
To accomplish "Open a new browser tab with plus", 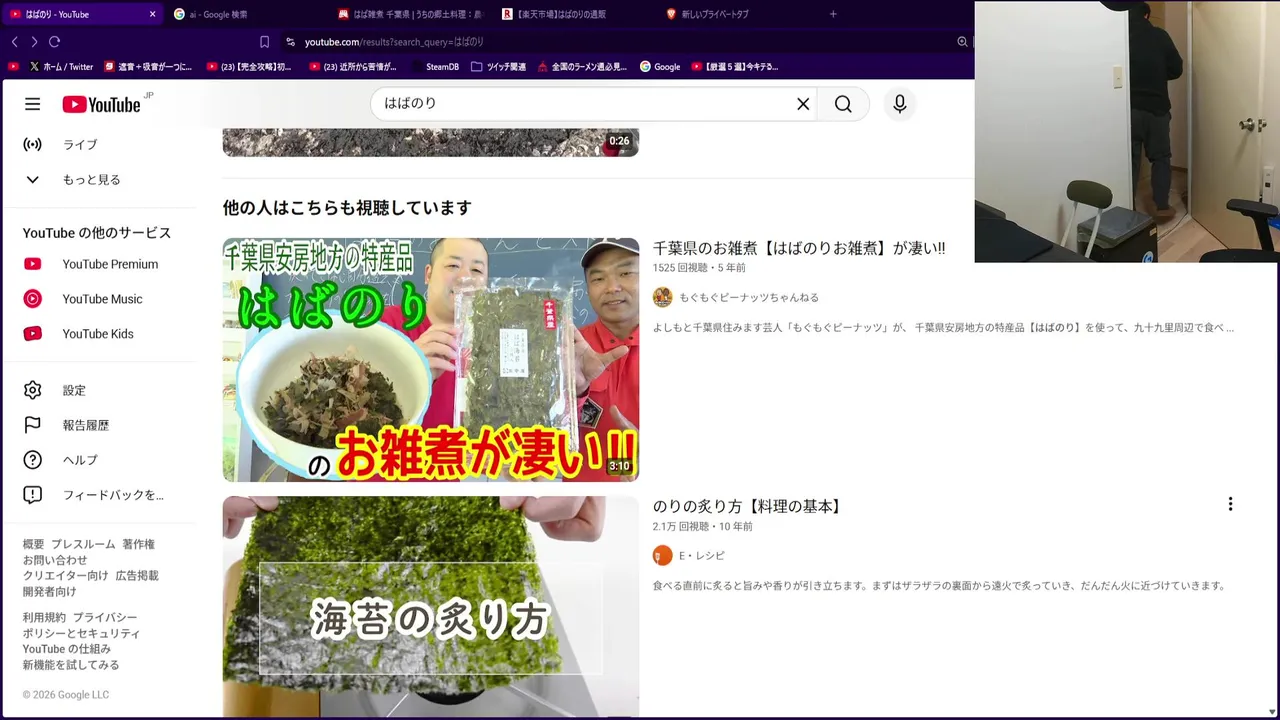I will 833,14.
